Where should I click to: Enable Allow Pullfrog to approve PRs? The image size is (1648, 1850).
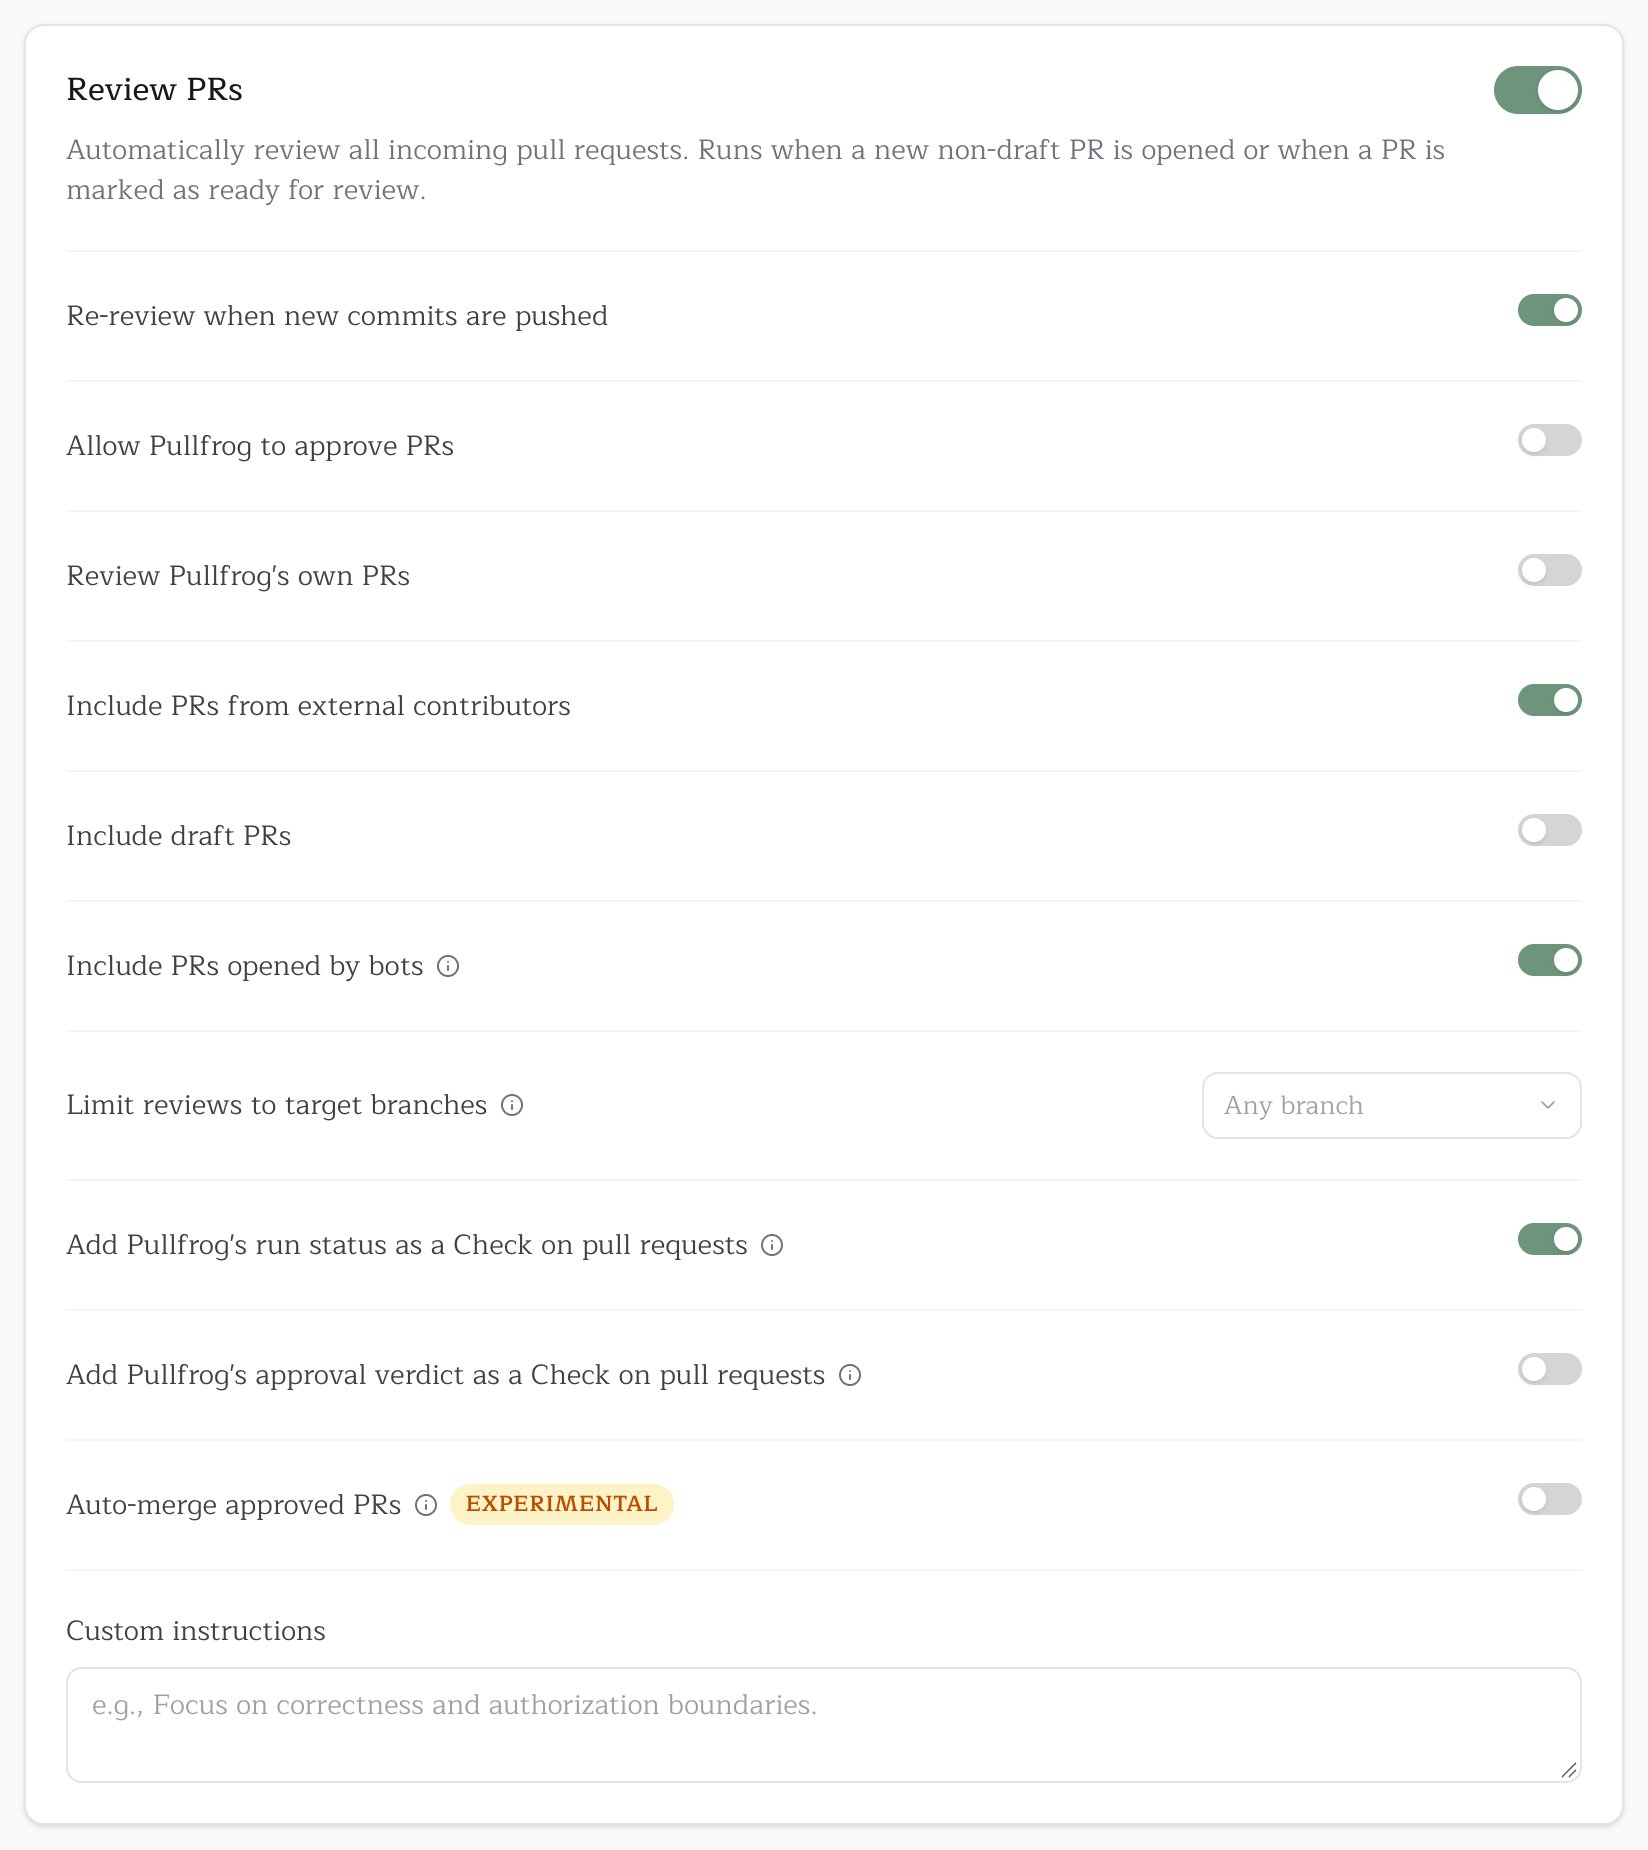point(1549,440)
